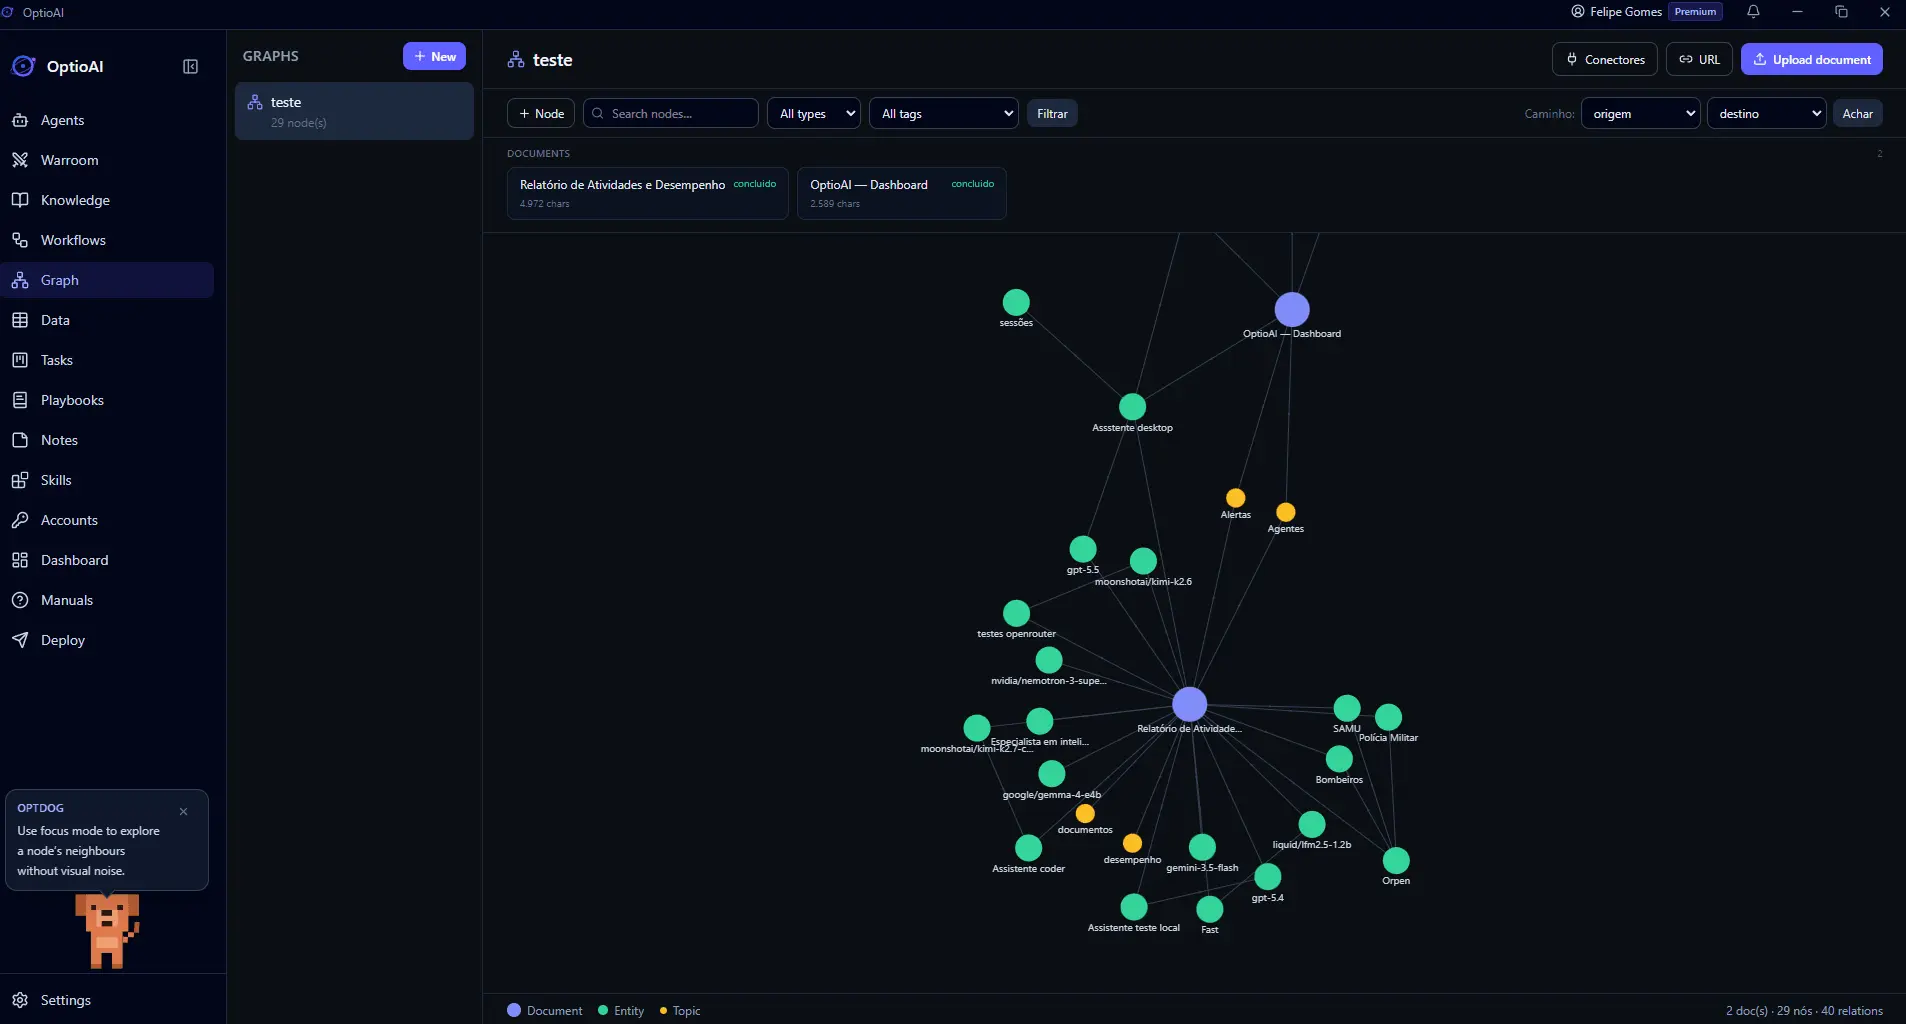Select the Orpen entity node
1906x1024 pixels.
1396,860
